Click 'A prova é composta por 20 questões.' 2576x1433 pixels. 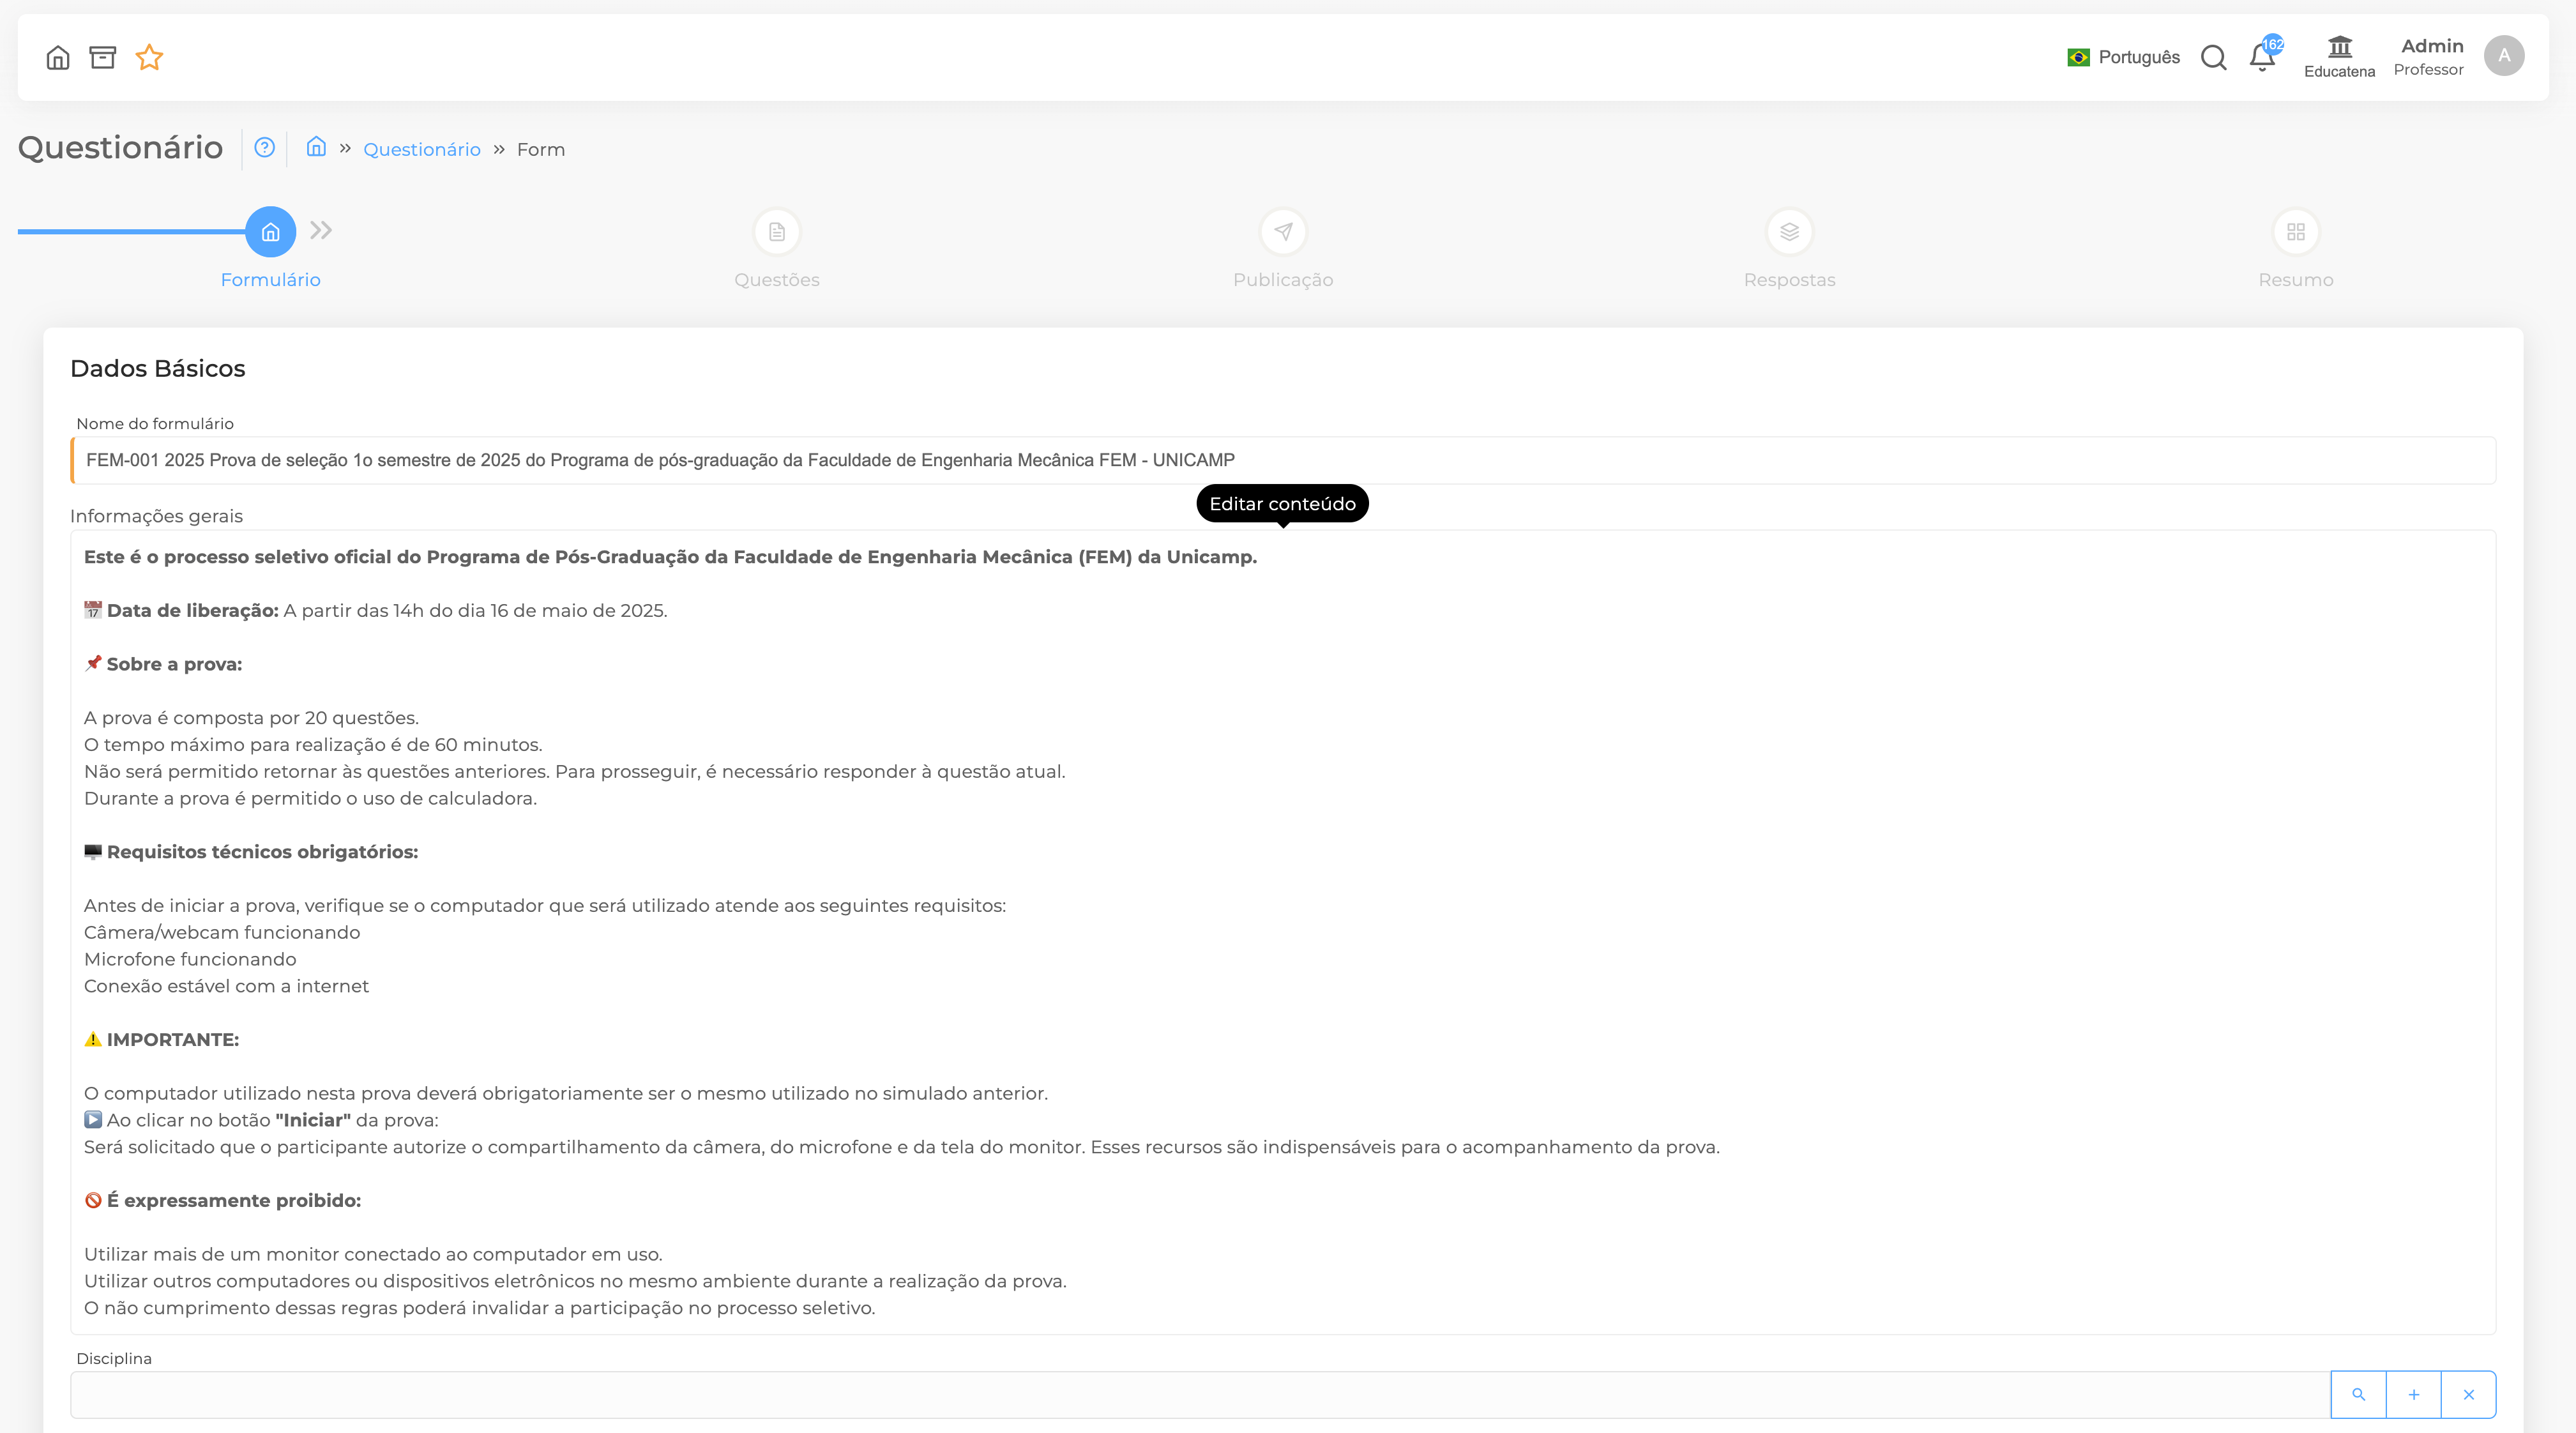tap(251, 718)
